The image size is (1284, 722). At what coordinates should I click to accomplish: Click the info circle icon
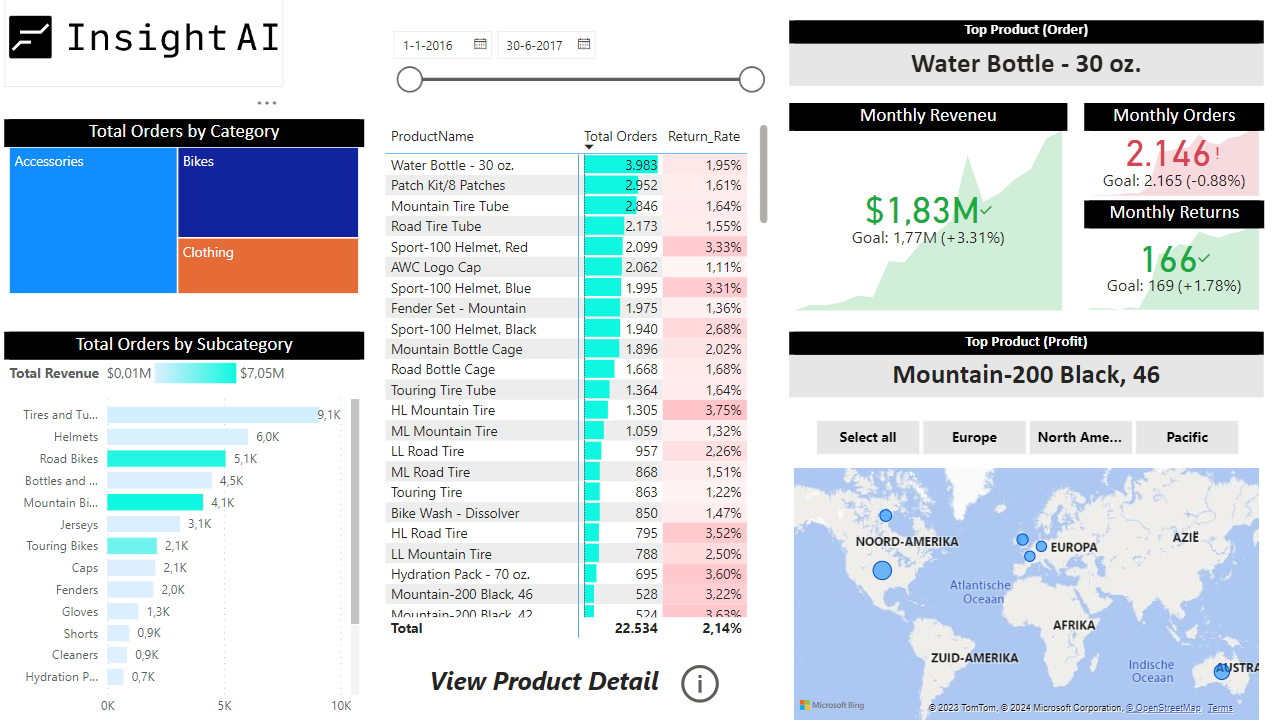[700, 684]
